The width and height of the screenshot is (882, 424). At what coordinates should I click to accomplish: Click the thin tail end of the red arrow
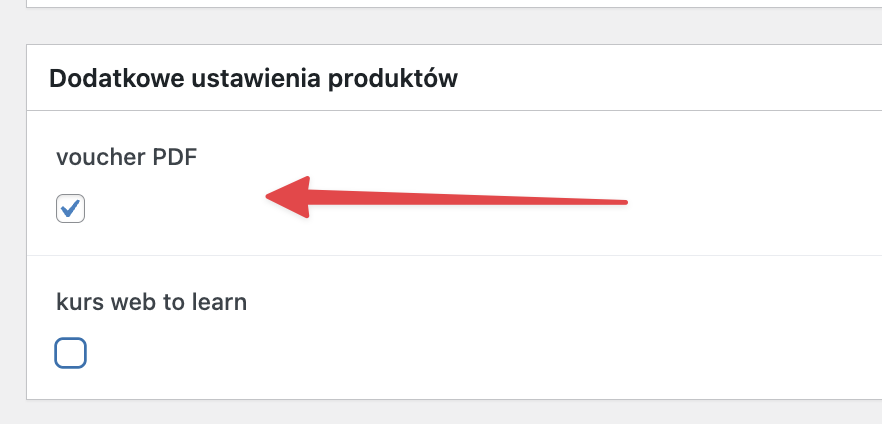(x=620, y=203)
